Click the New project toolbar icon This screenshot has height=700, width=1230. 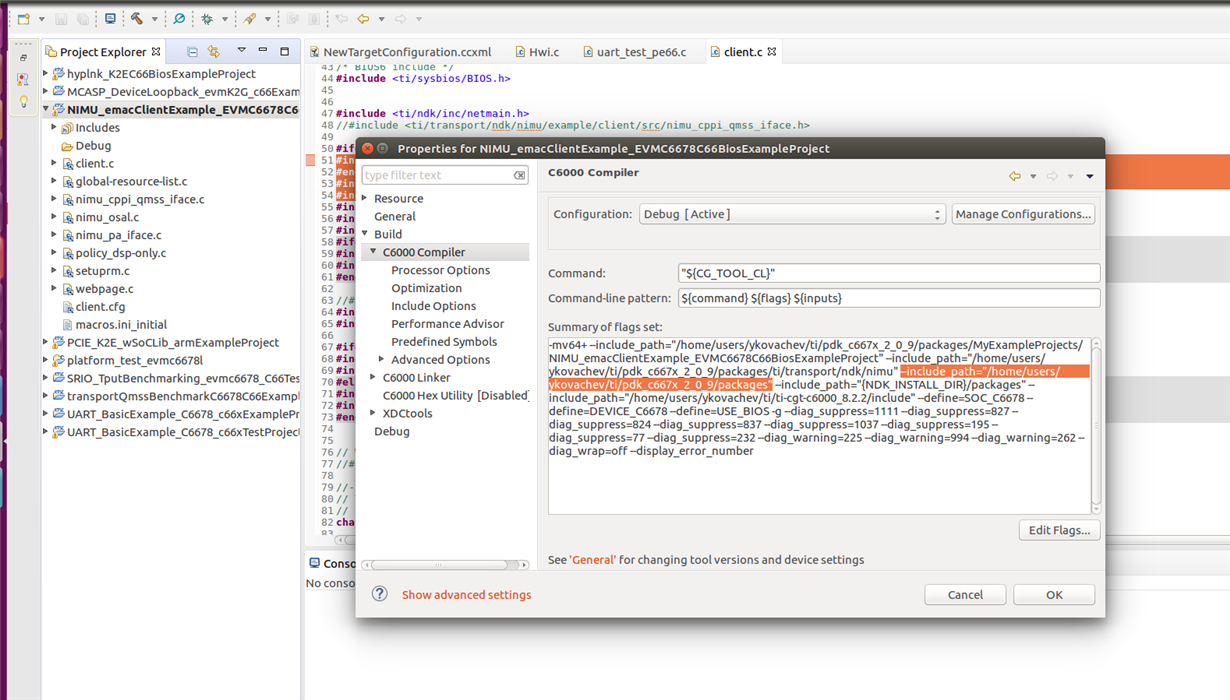pyautogui.click(x=24, y=19)
